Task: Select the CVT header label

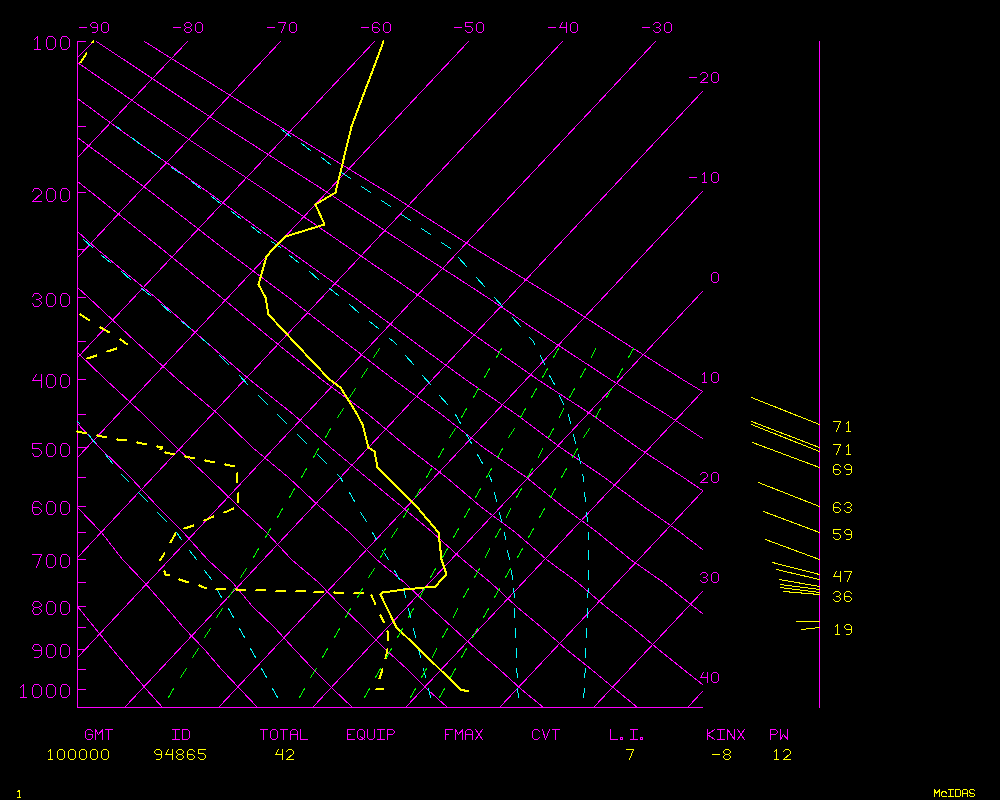Action: [x=545, y=735]
